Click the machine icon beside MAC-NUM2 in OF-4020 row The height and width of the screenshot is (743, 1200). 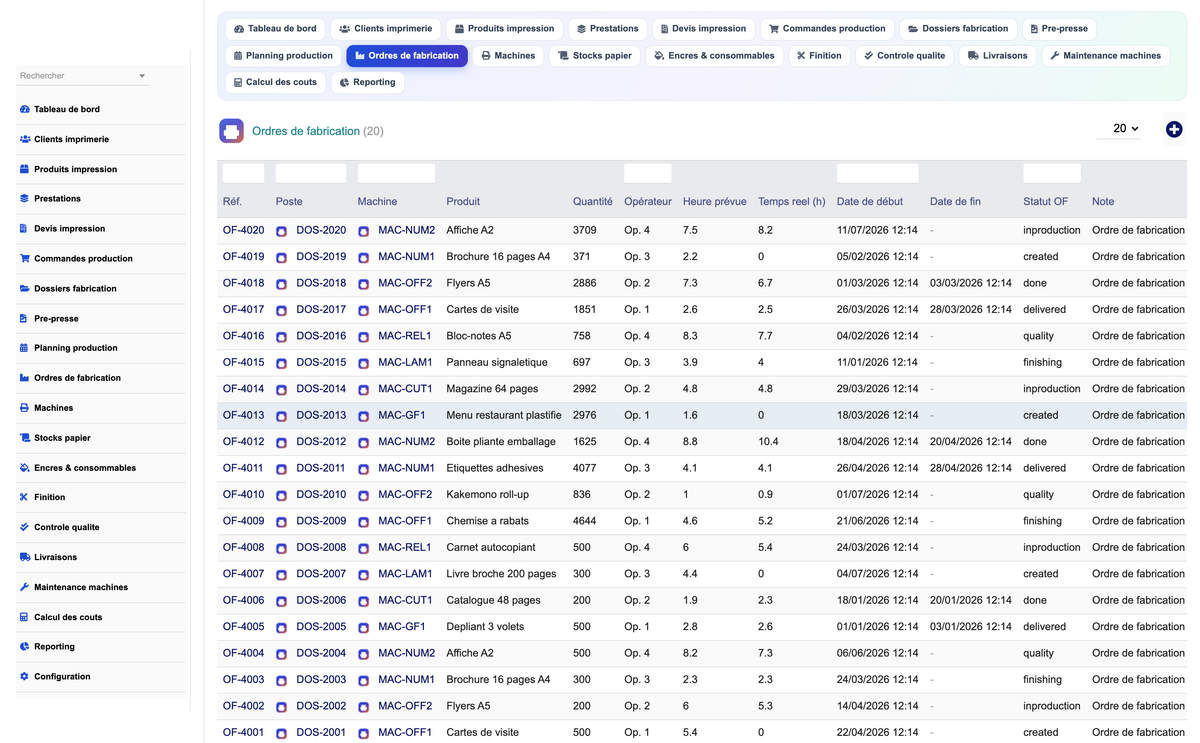pyautogui.click(x=364, y=231)
